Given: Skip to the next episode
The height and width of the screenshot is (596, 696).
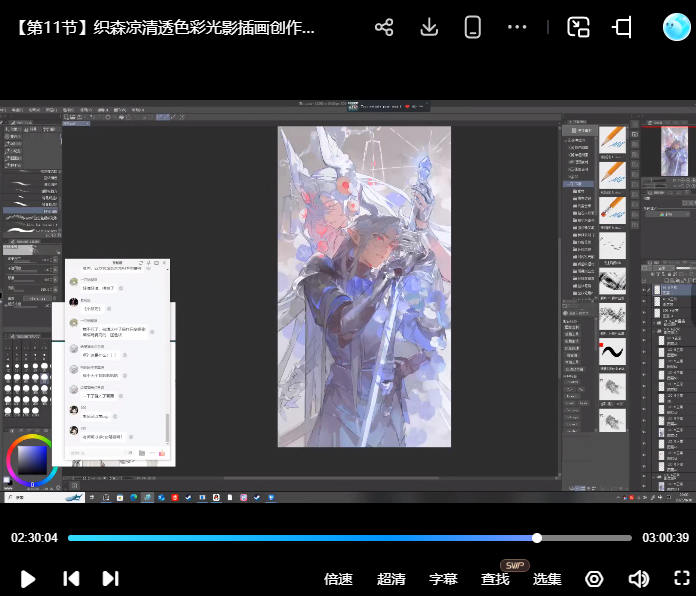Looking at the screenshot, I should [x=110, y=578].
